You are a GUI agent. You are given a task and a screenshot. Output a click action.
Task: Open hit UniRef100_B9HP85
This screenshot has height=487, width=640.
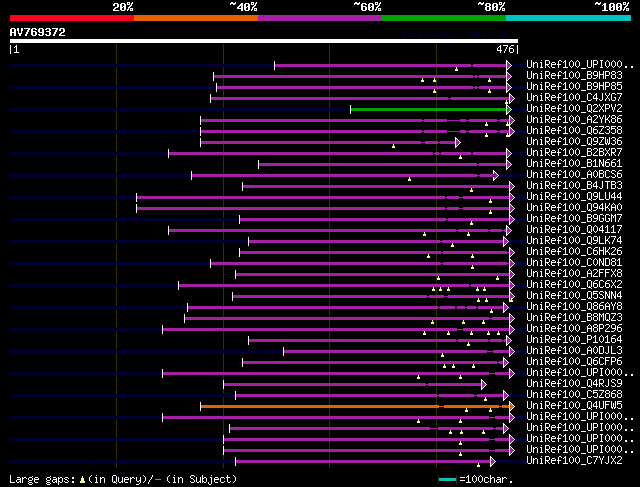point(574,87)
